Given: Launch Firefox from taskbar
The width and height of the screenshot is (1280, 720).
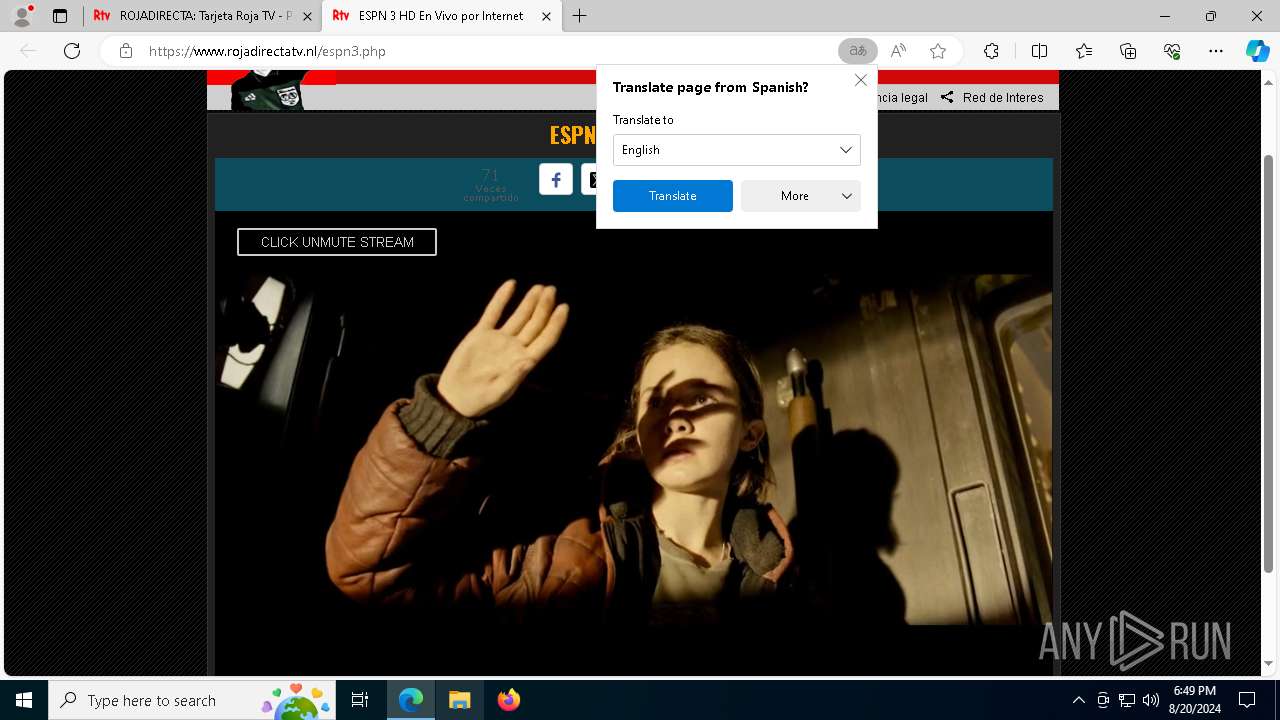Looking at the screenshot, I should pos(508,700).
